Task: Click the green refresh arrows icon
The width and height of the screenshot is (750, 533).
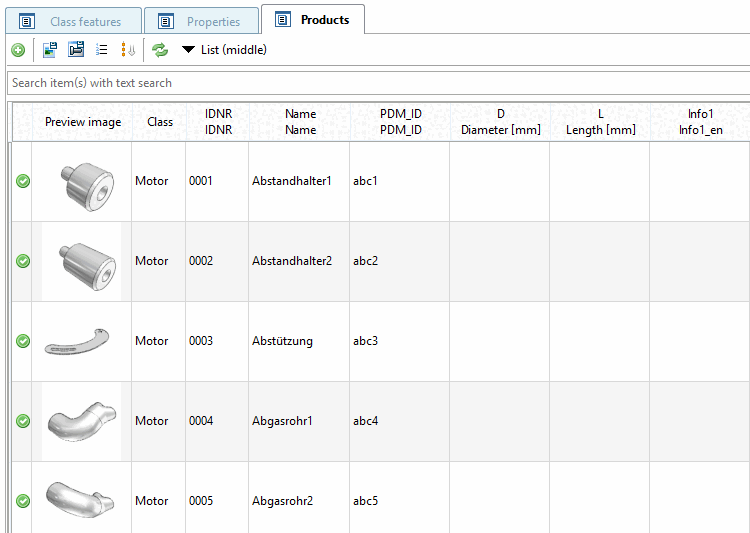Action: (x=160, y=50)
